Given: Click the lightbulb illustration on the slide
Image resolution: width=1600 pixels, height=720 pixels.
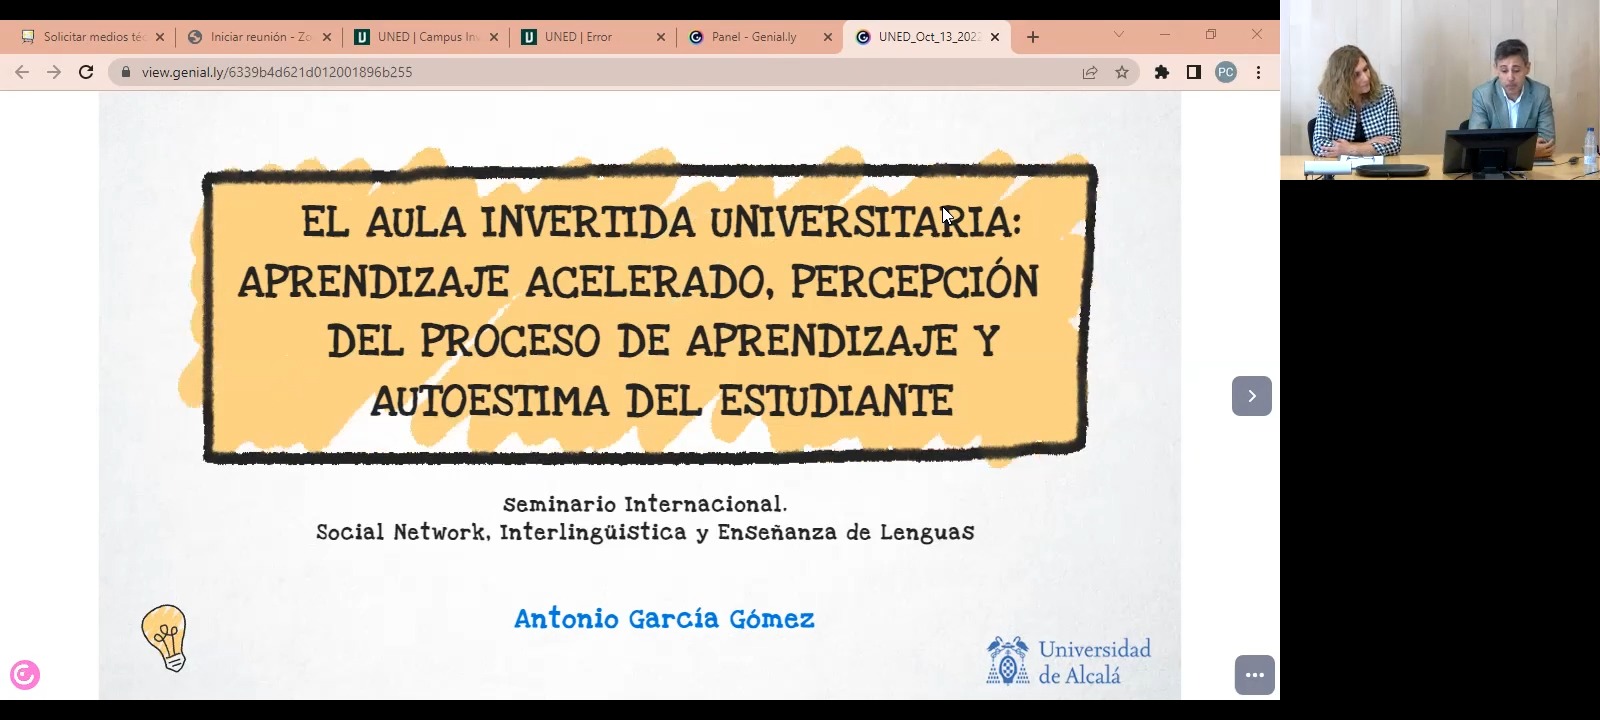Looking at the screenshot, I should pyautogui.click(x=165, y=637).
